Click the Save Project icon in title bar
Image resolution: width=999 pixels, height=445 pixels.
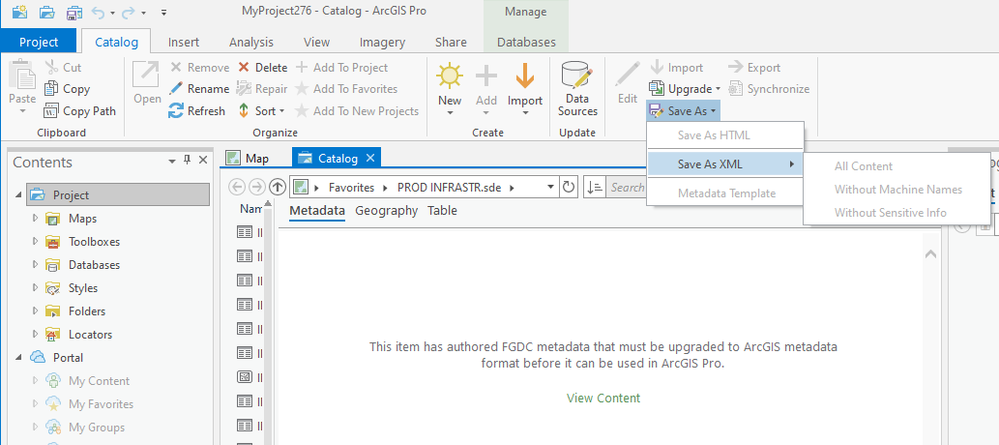pos(75,11)
